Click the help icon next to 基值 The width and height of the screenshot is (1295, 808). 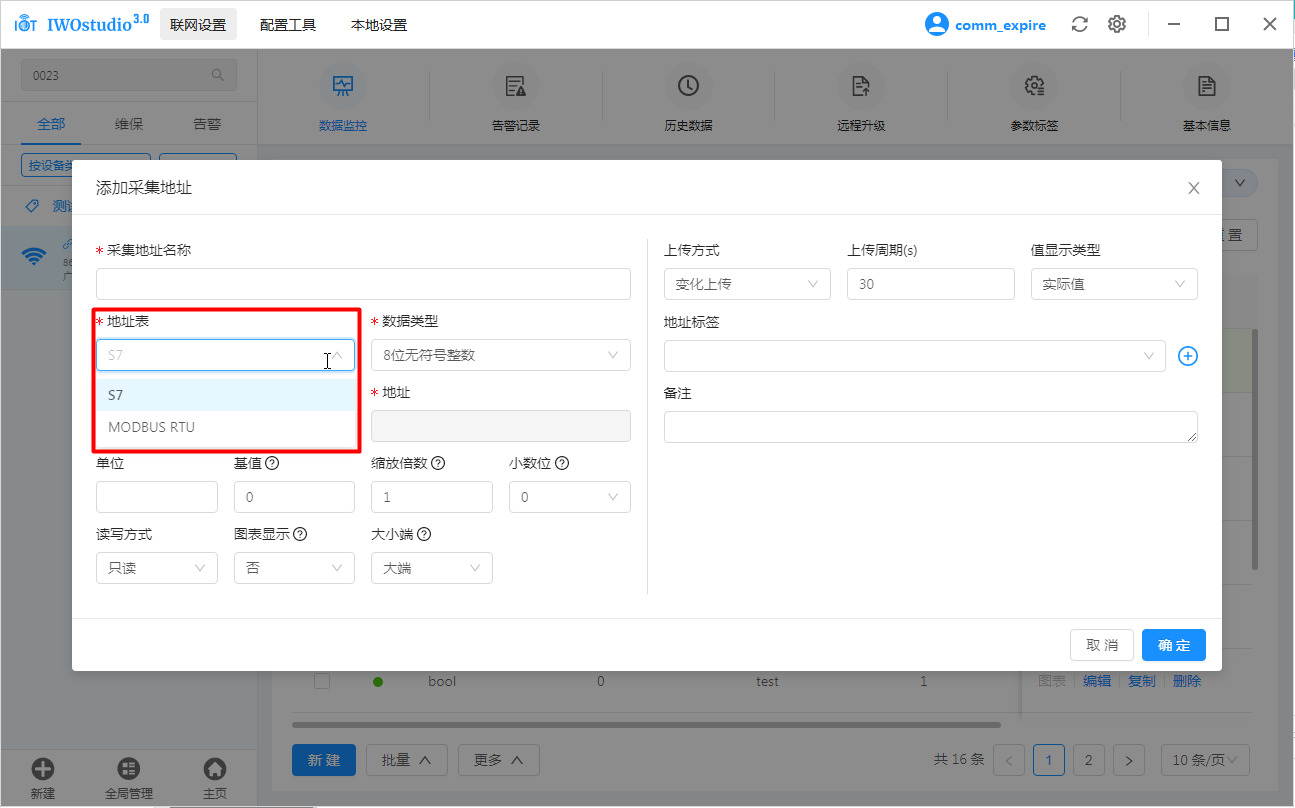[x=272, y=464]
